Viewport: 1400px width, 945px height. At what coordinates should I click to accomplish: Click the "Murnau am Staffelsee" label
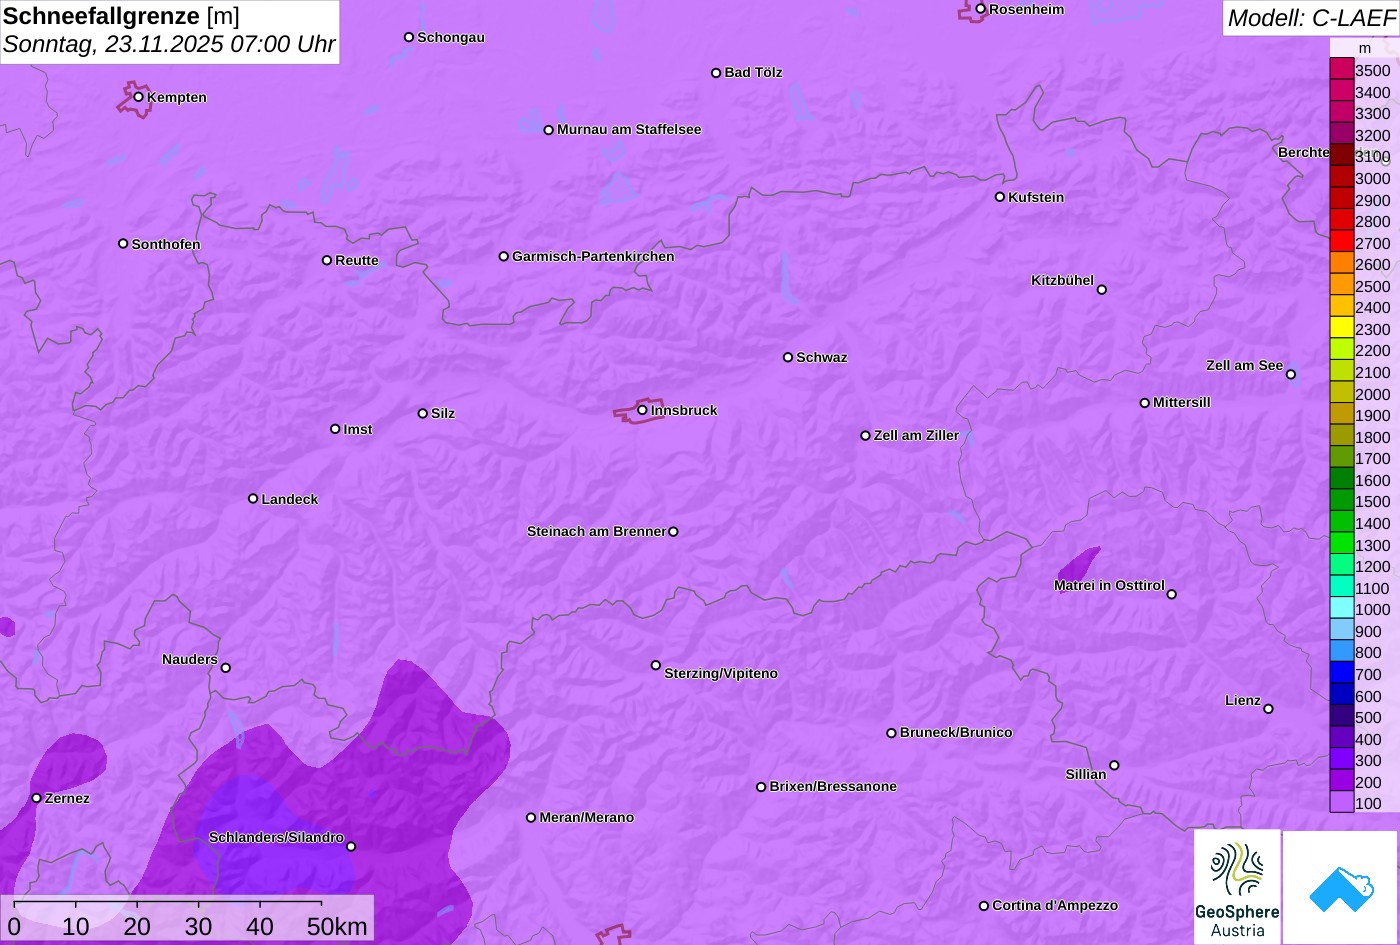point(629,130)
